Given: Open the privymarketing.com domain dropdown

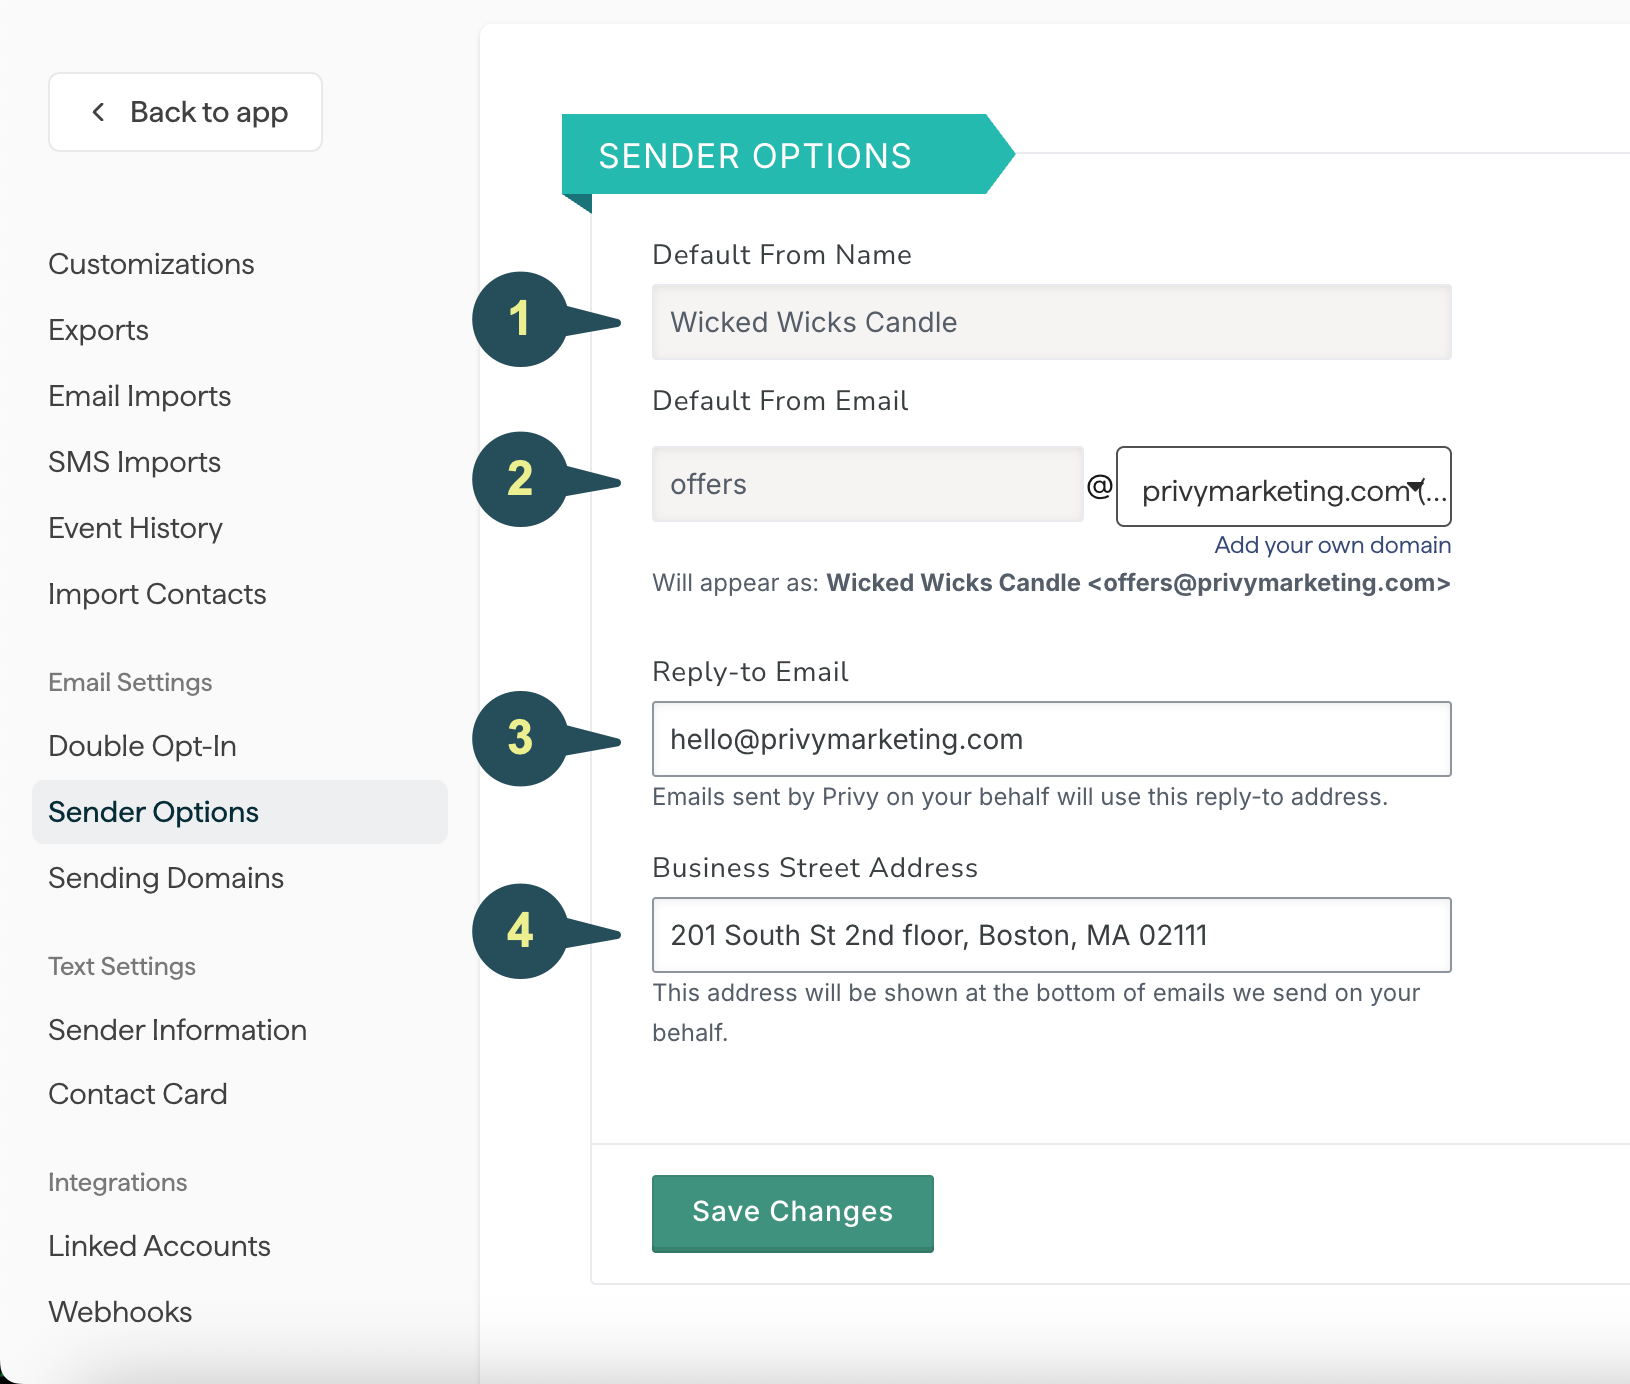Looking at the screenshot, I should 1283,487.
